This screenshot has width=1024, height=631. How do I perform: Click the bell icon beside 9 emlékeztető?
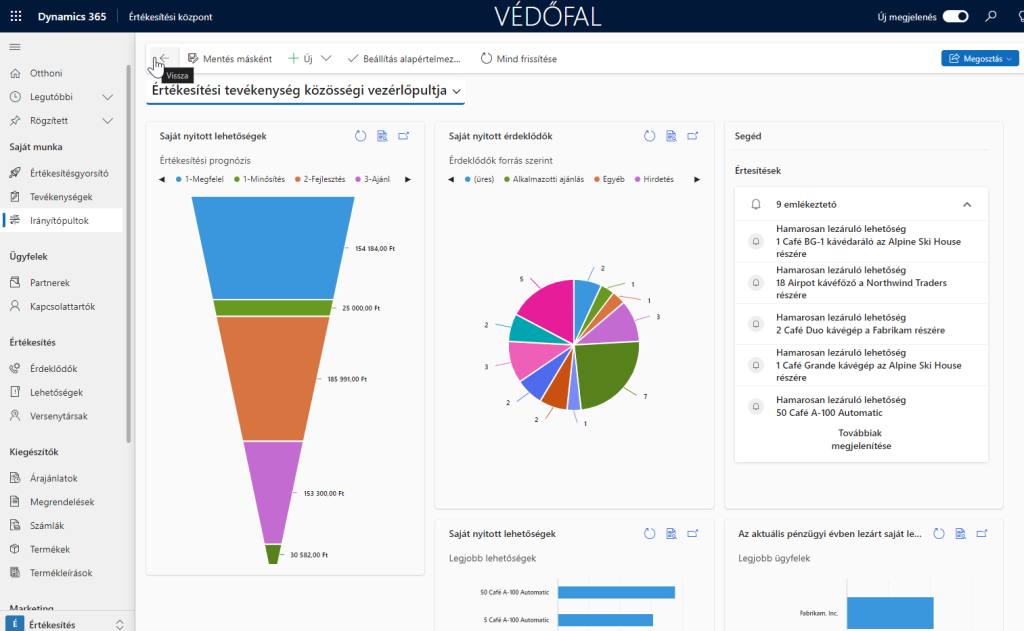pos(756,204)
